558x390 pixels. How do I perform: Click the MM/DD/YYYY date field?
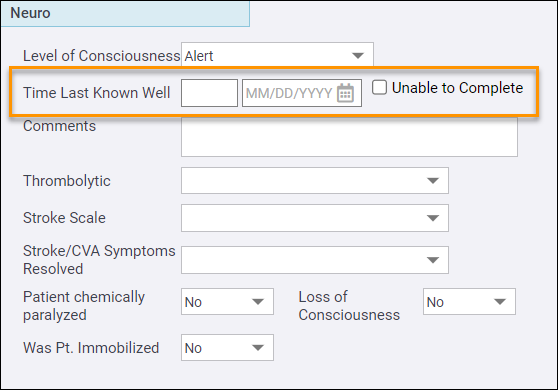[x=302, y=93]
